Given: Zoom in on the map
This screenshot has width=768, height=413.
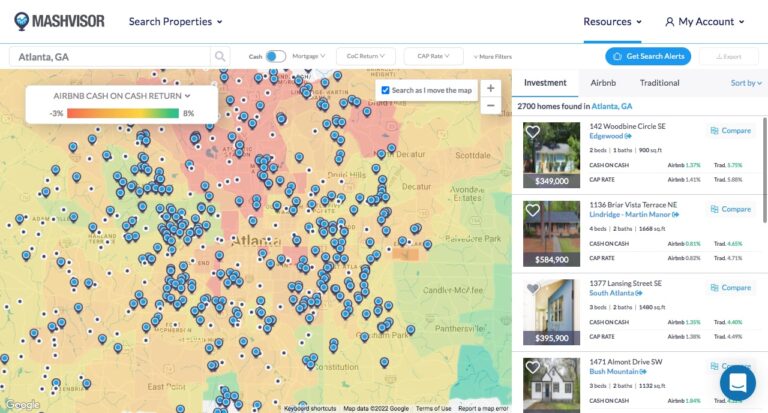Looking at the screenshot, I should pos(490,88).
